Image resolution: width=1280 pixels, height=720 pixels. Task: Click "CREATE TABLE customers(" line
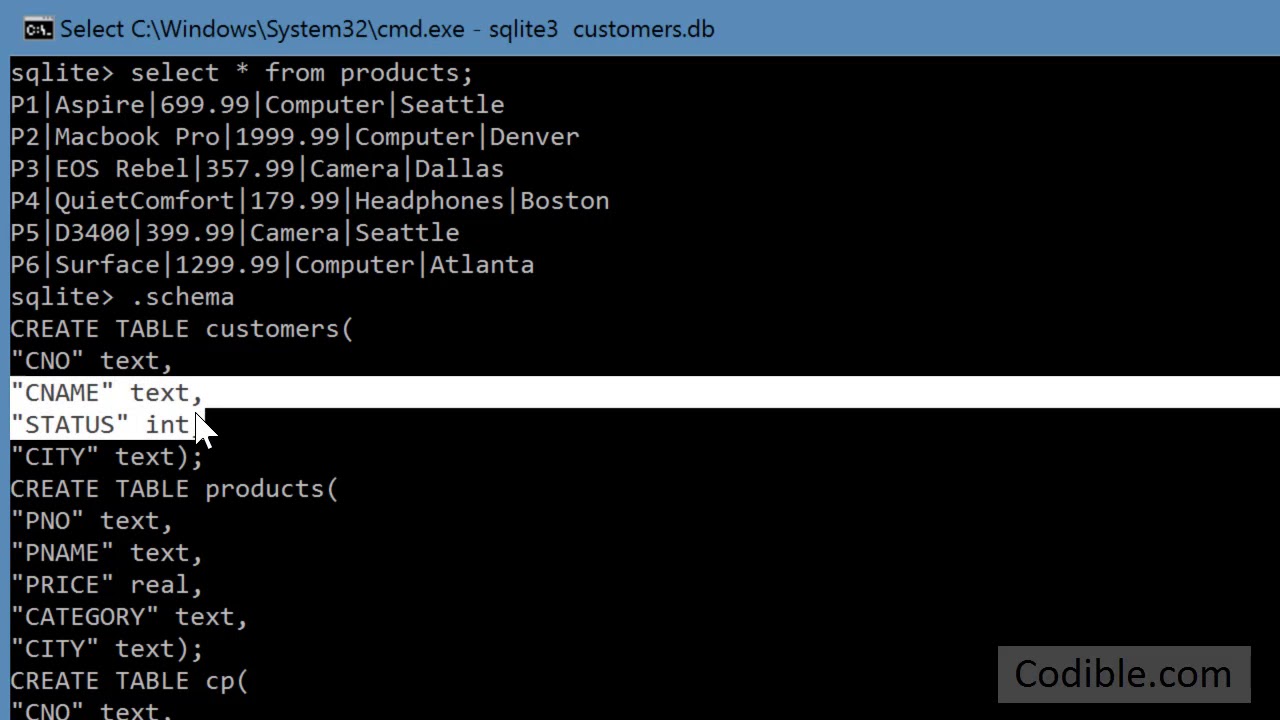click(182, 329)
